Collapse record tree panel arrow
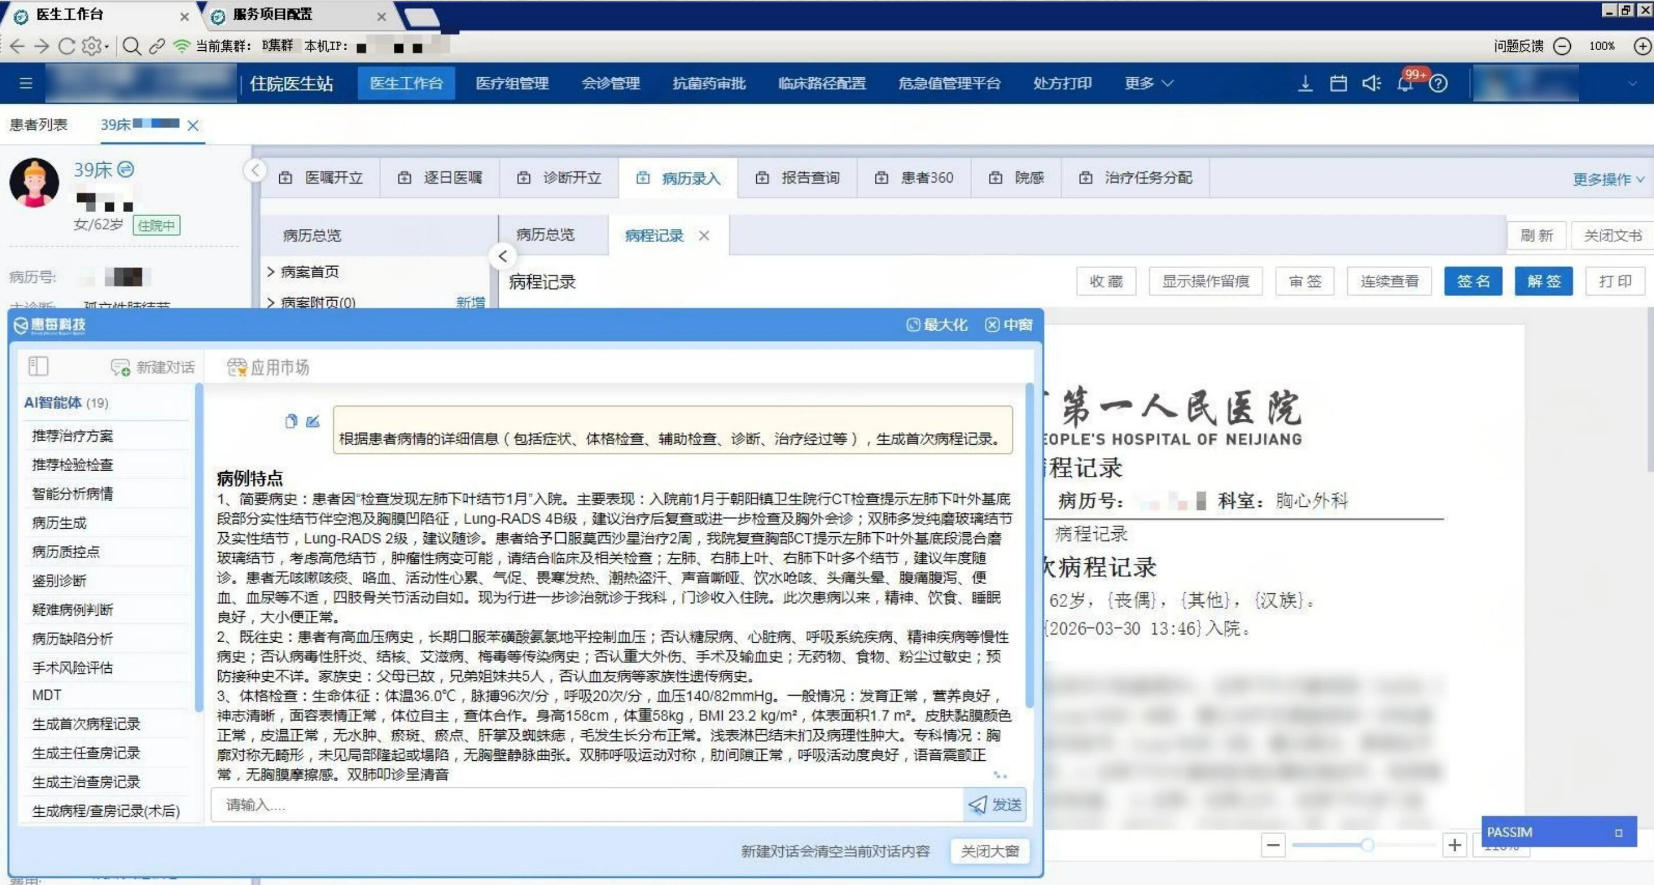1654x885 pixels. coord(503,256)
